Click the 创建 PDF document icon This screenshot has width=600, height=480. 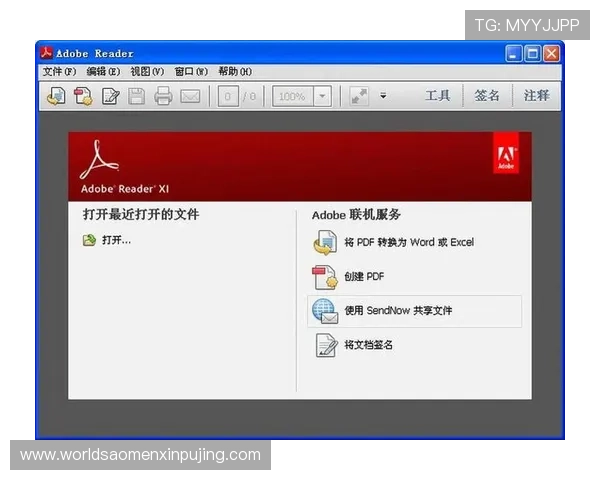[x=325, y=278]
